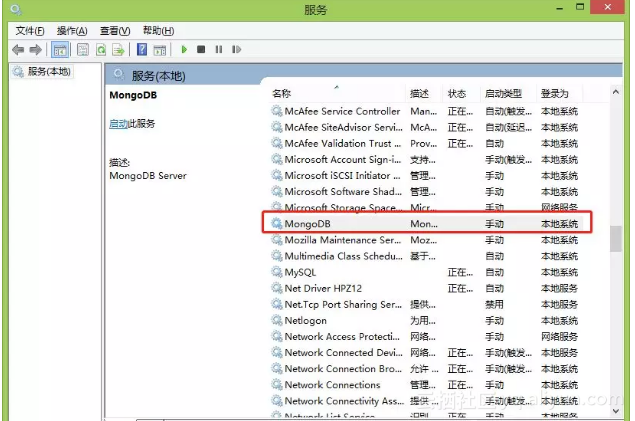Select Network Connected Devices row
The height and width of the screenshot is (421, 635).
[x=427, y=353]
